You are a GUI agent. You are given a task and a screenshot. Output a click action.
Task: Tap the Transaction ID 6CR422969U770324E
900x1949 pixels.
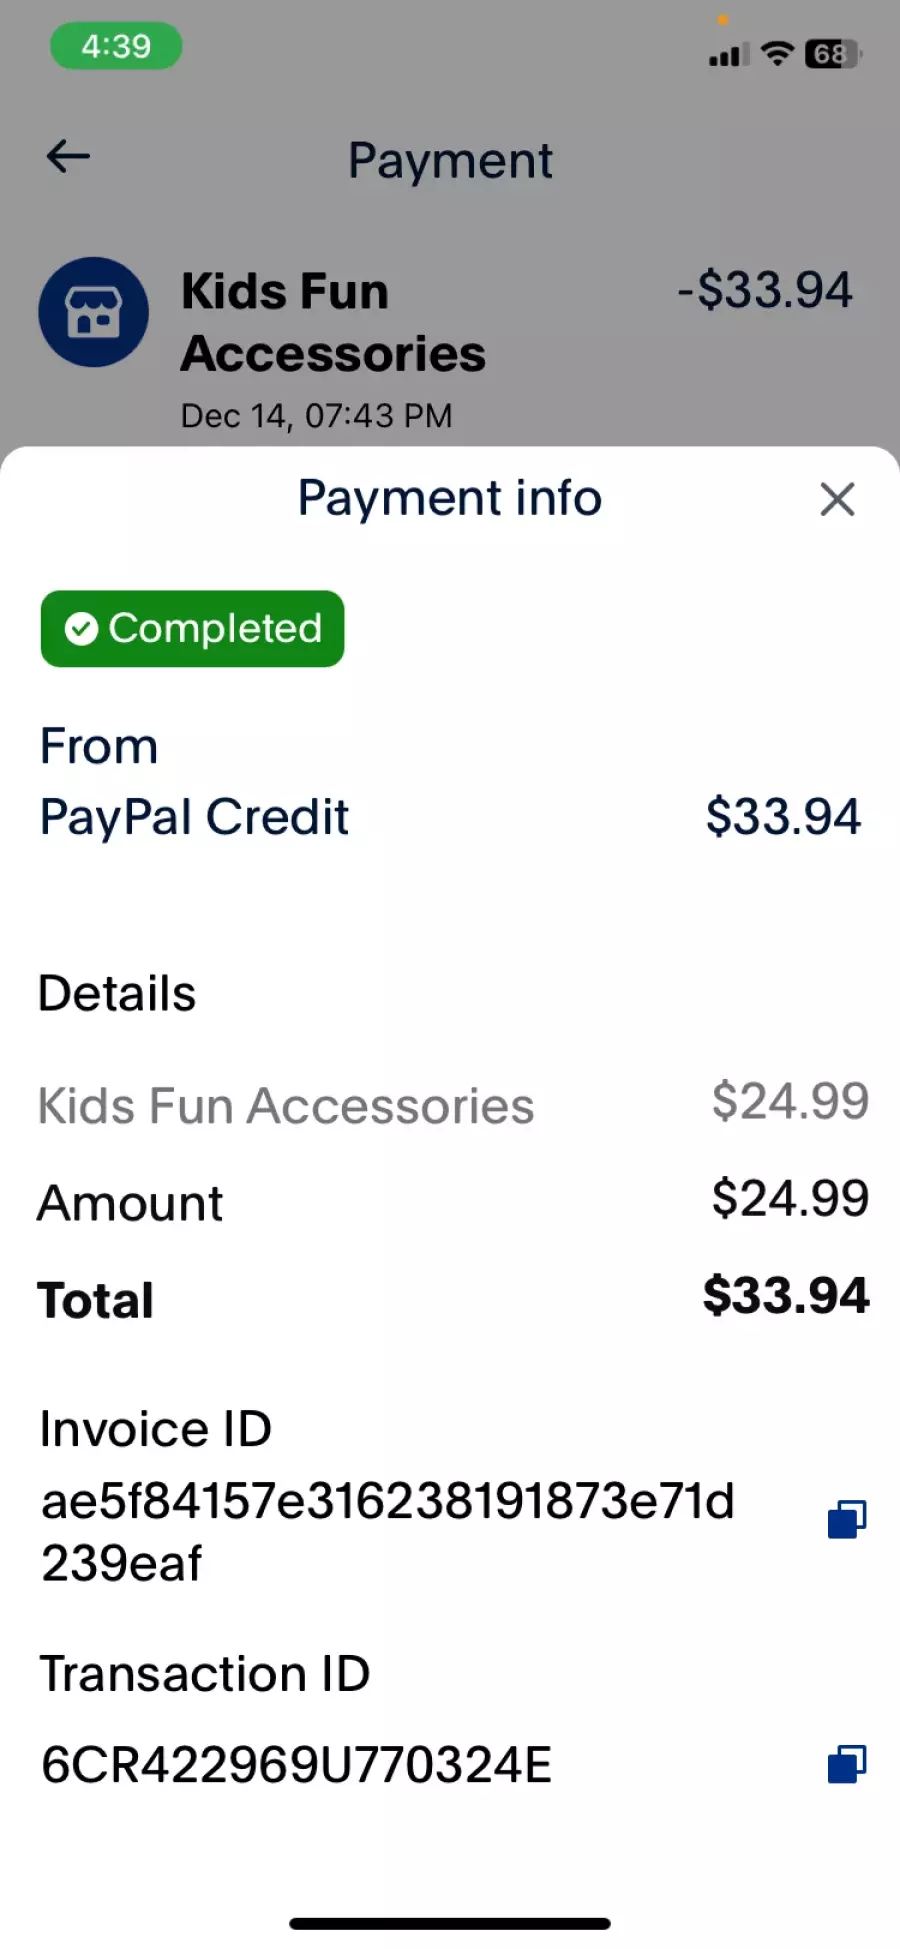[296, 1765]
